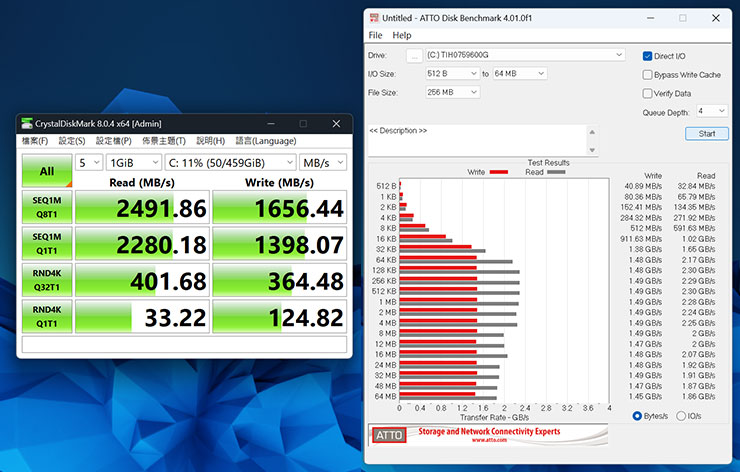Click the ATTO logo in the banner
Image resolution: width=740 pixels, height=472 pixels.
[388, 435]
